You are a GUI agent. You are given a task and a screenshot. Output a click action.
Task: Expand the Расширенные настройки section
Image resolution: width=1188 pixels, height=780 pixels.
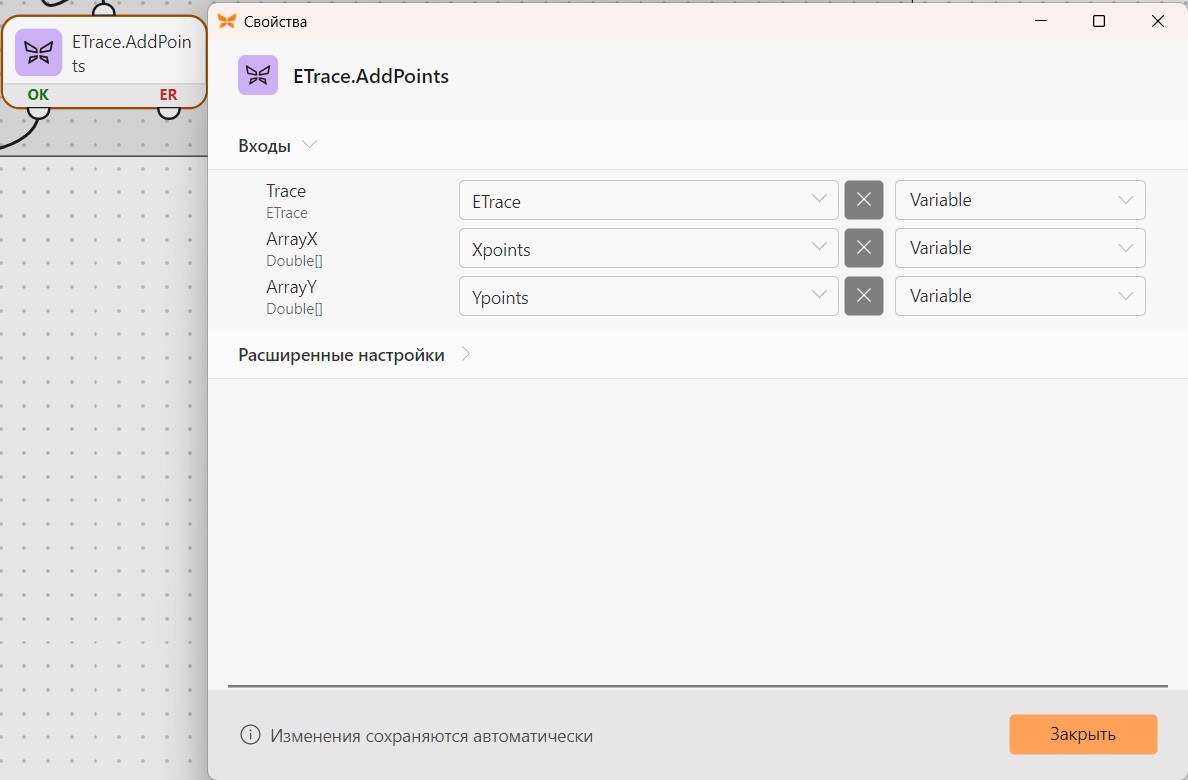click(466, 354)
